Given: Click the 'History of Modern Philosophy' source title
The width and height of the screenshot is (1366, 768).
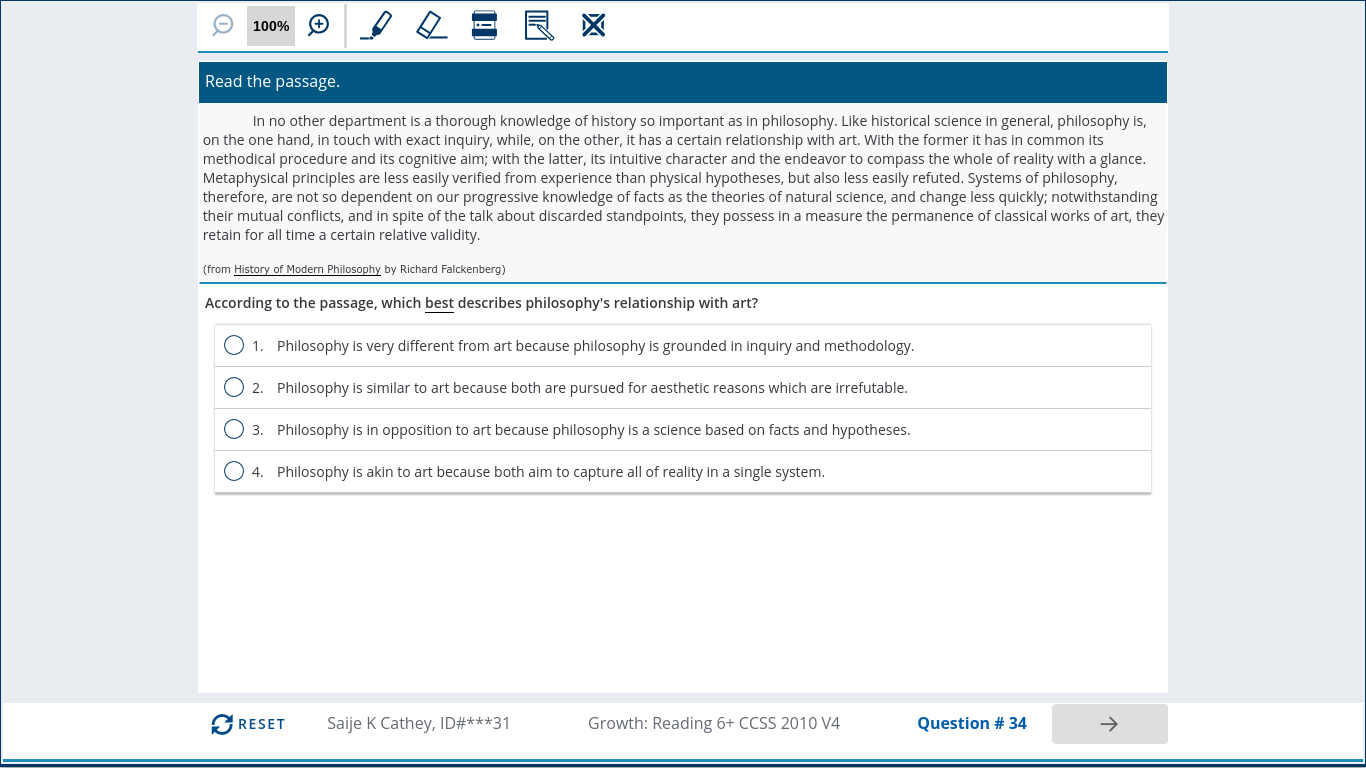Looking at the screenshot, I should click(307, 269).
